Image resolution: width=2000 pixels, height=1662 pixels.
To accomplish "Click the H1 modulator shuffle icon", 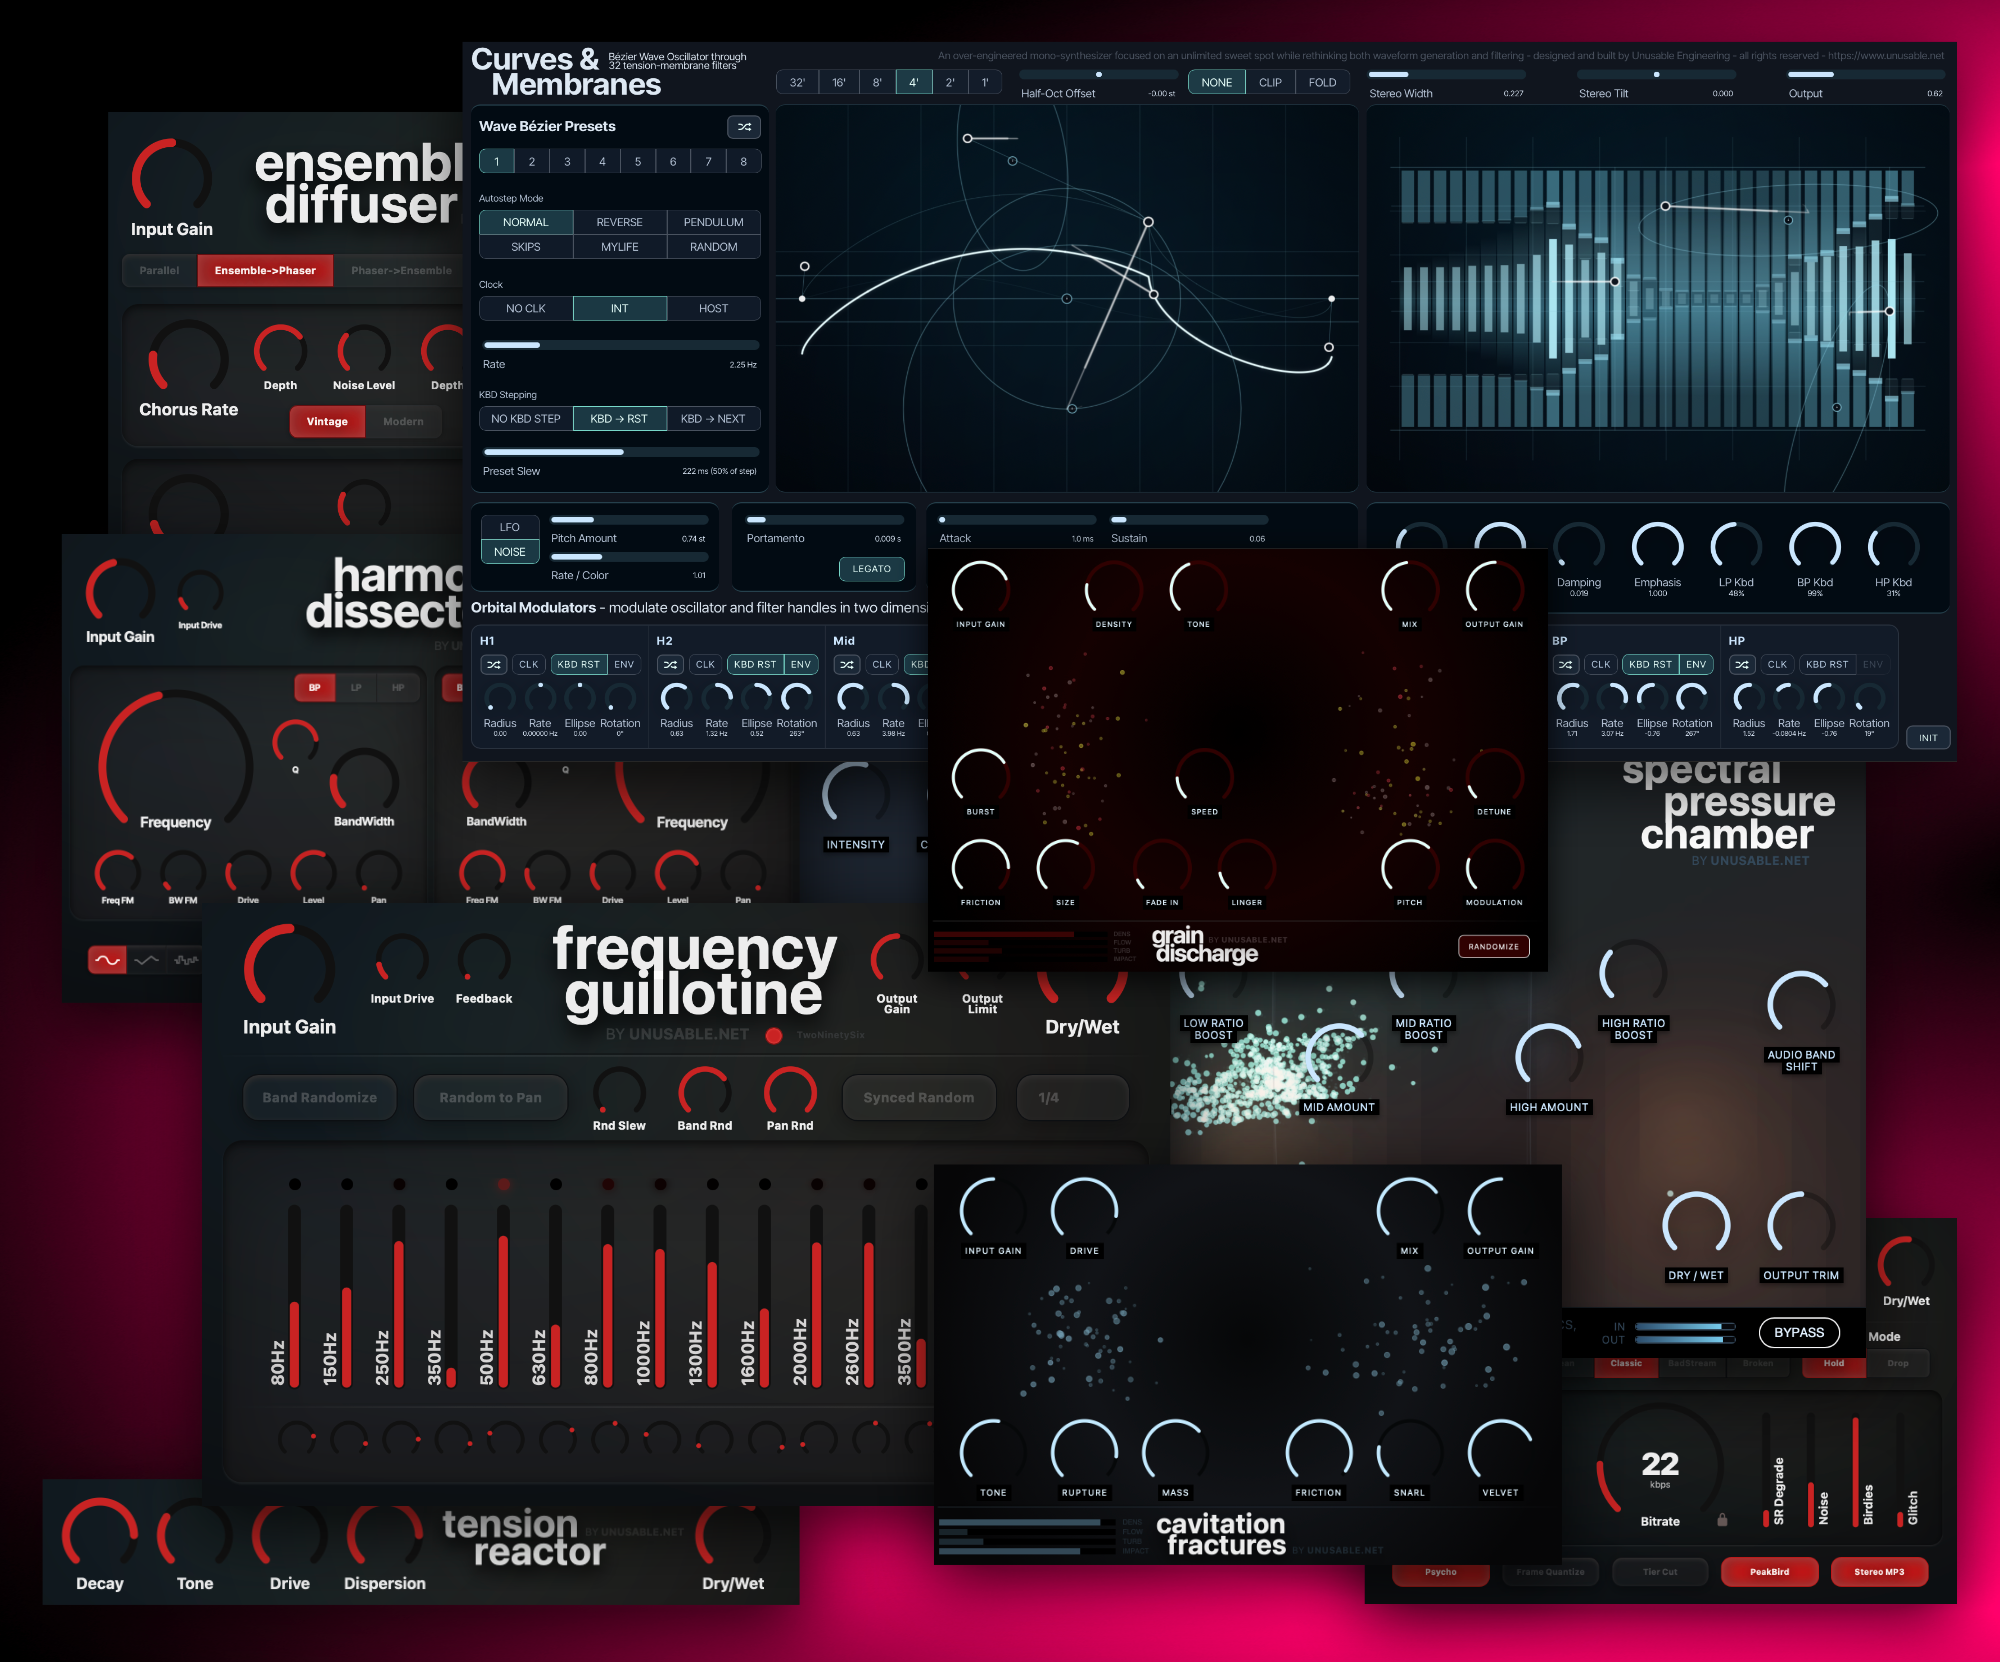I will click(494, 665).
